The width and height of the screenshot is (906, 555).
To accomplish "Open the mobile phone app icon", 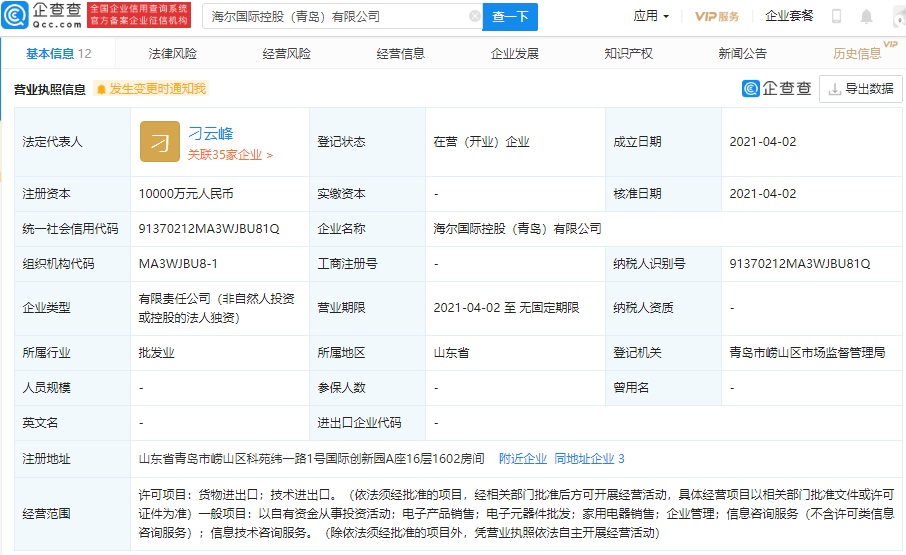I will 837,16.
